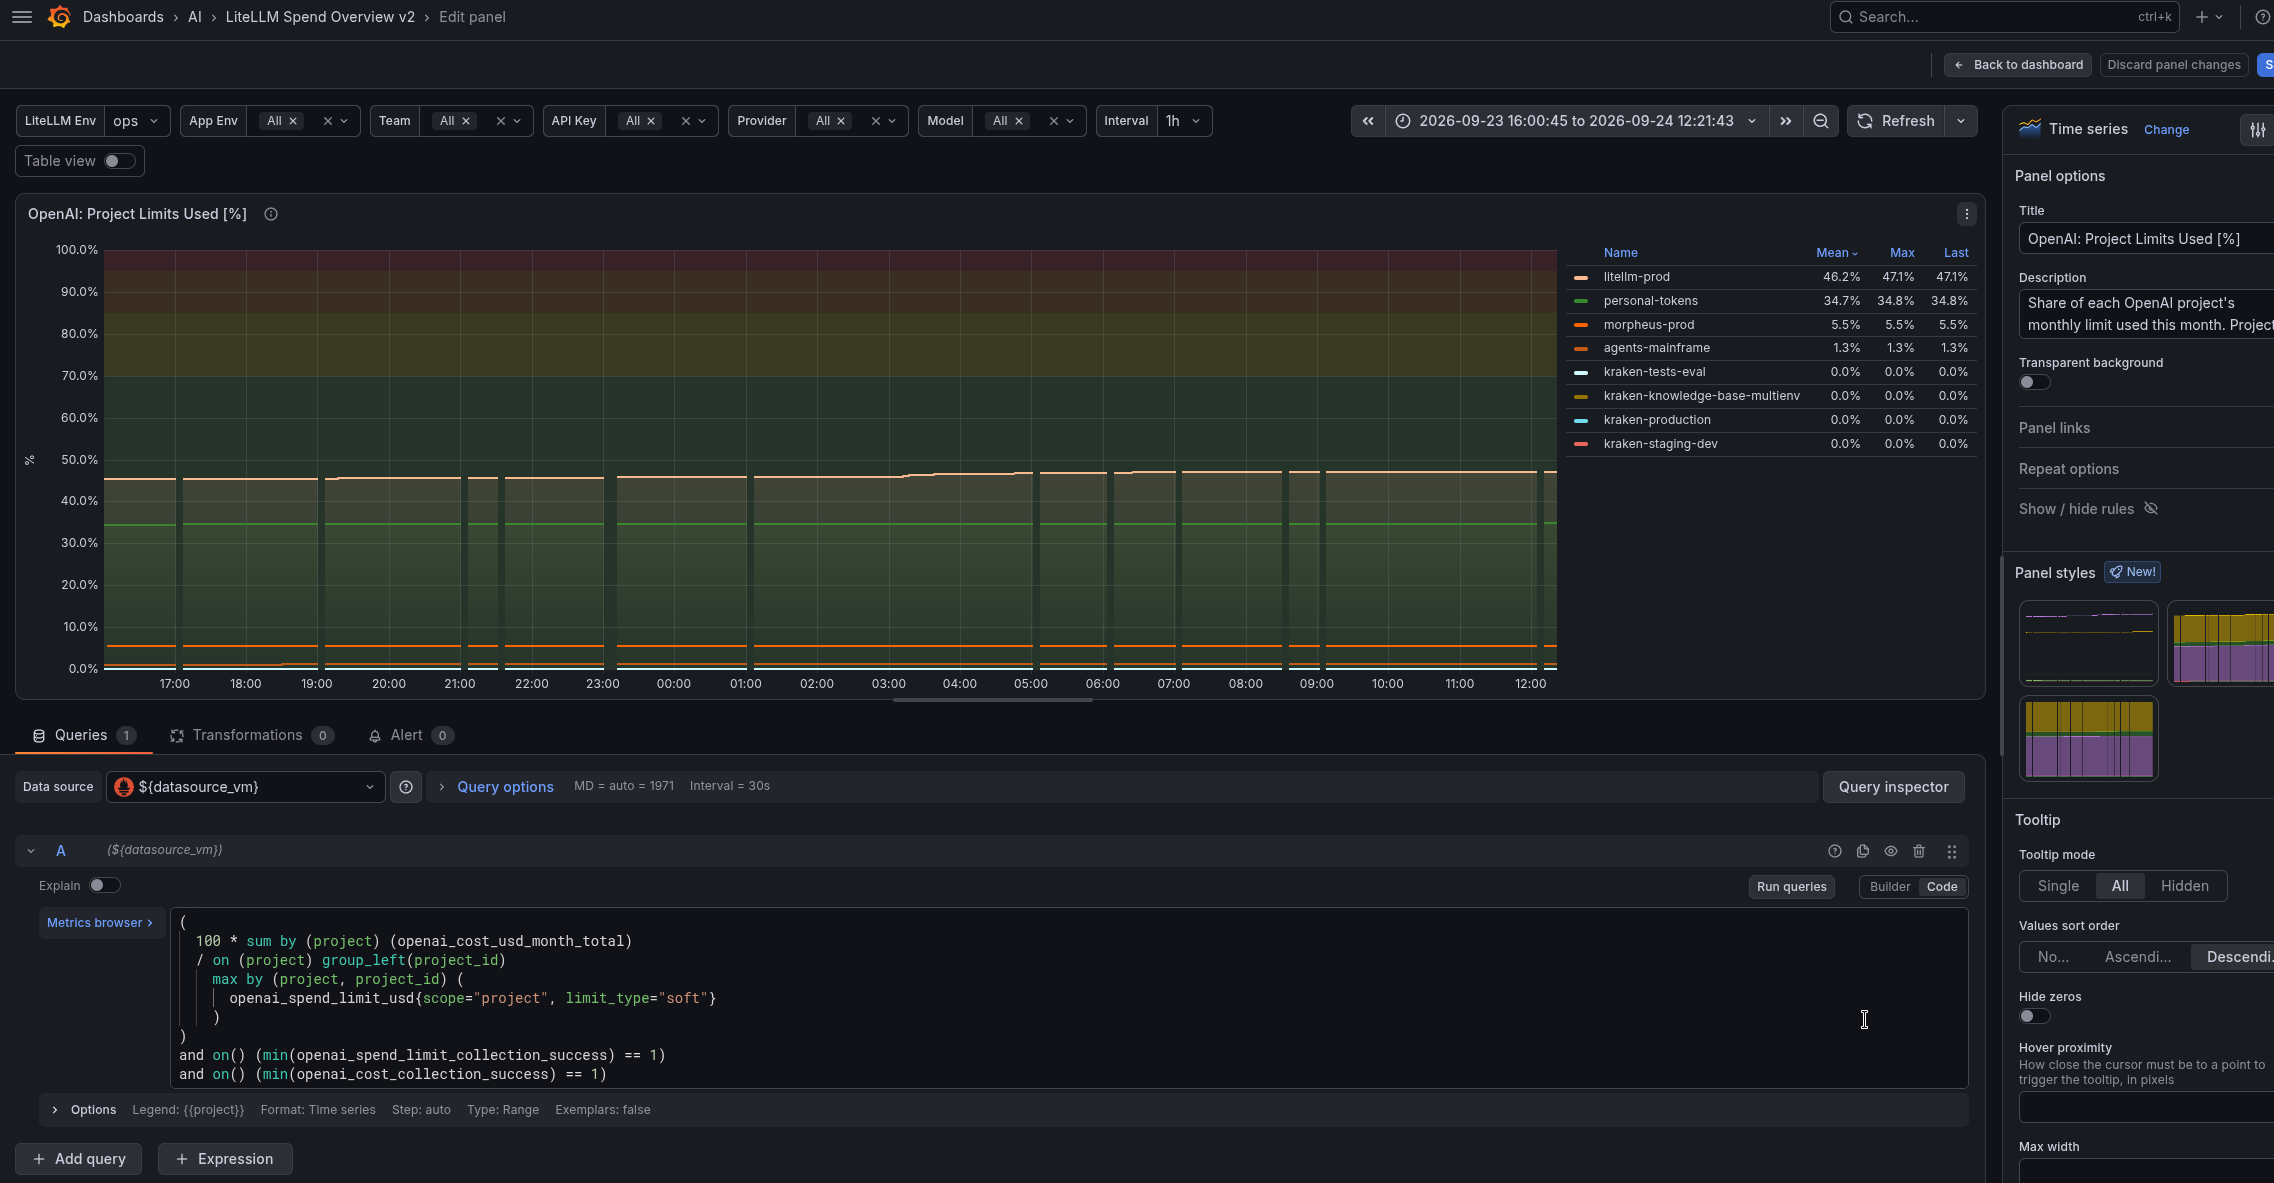Open refresh interval dropdown arrow
2274x1183 pixels.
pyautogui.click(x=1961, y=121)
